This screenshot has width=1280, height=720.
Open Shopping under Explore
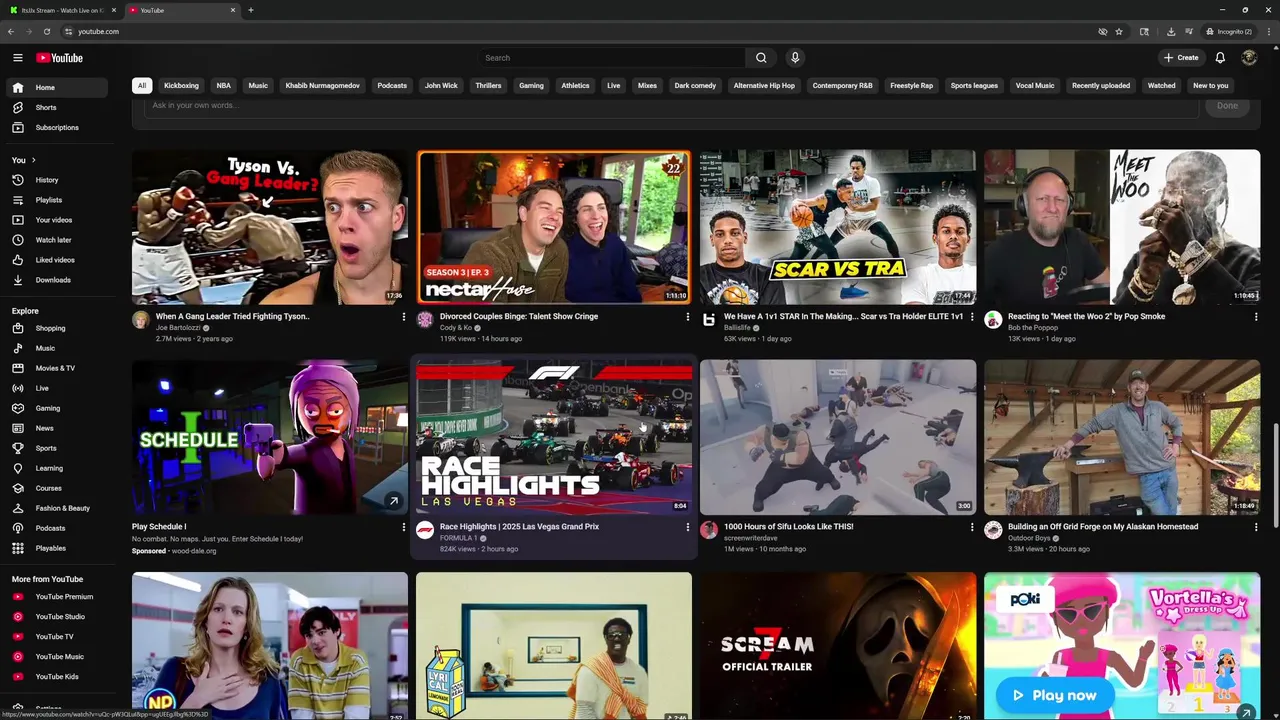(56, 328)
